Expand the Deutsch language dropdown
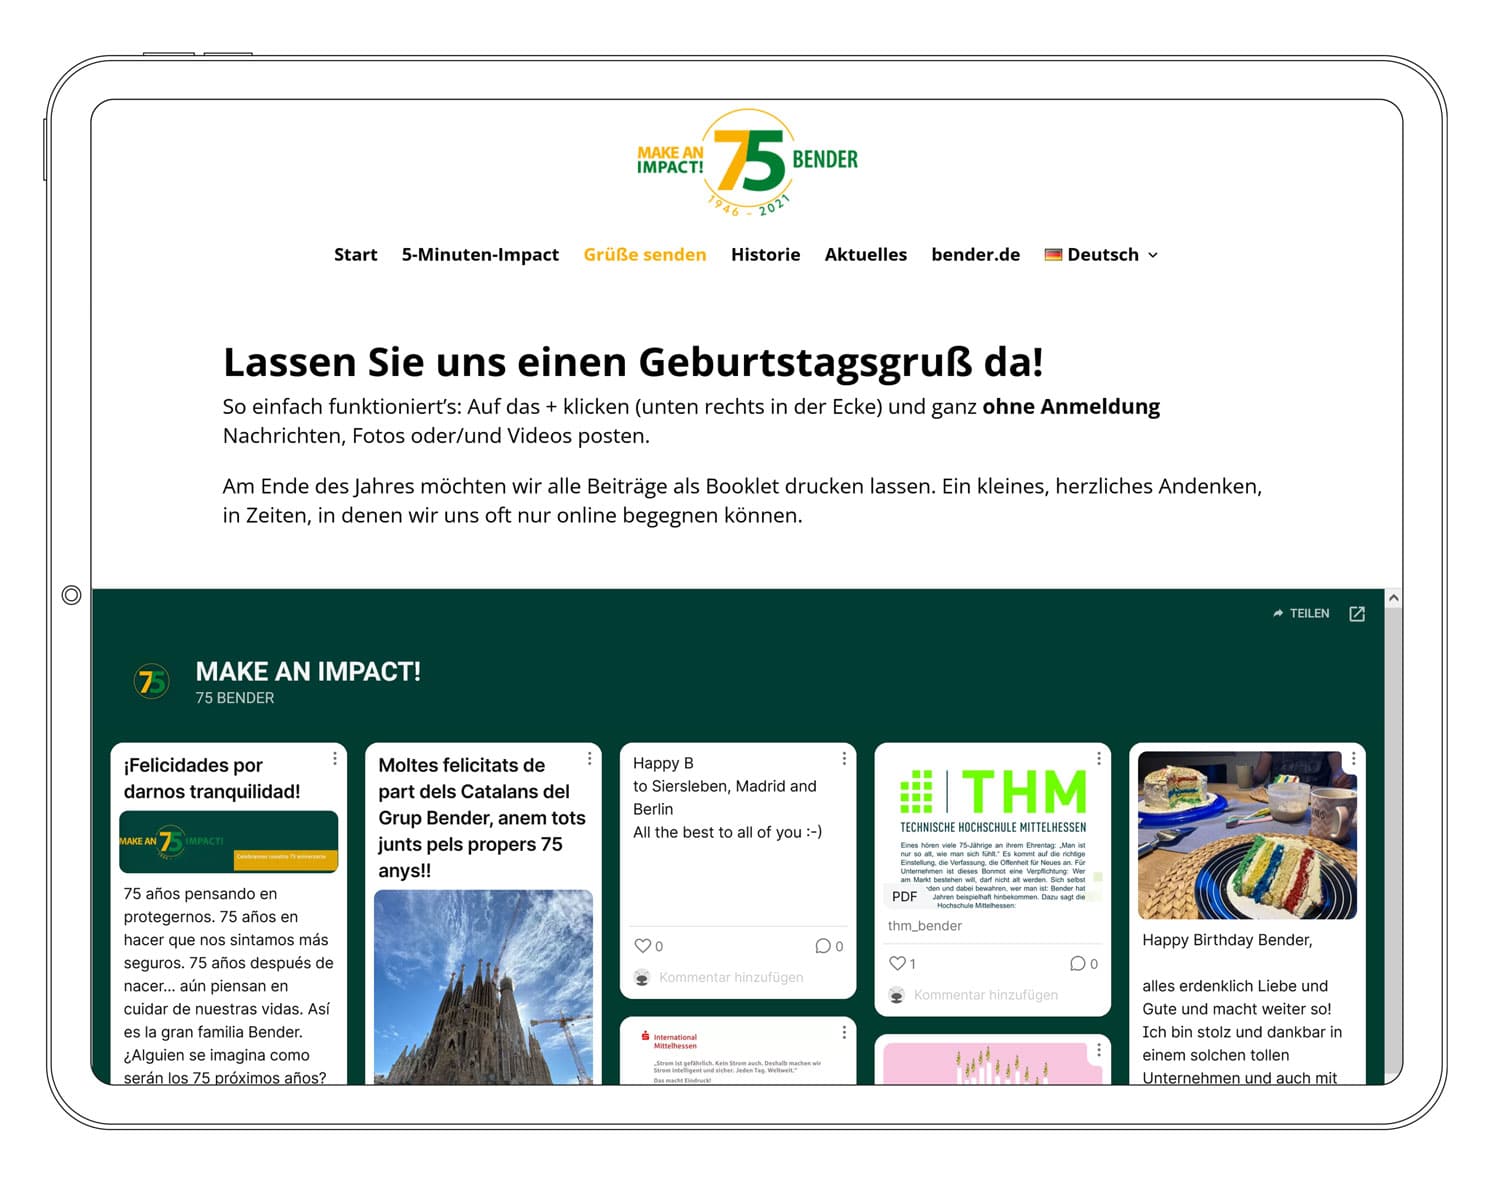1500x1186 pixels. pos(1102,255)
